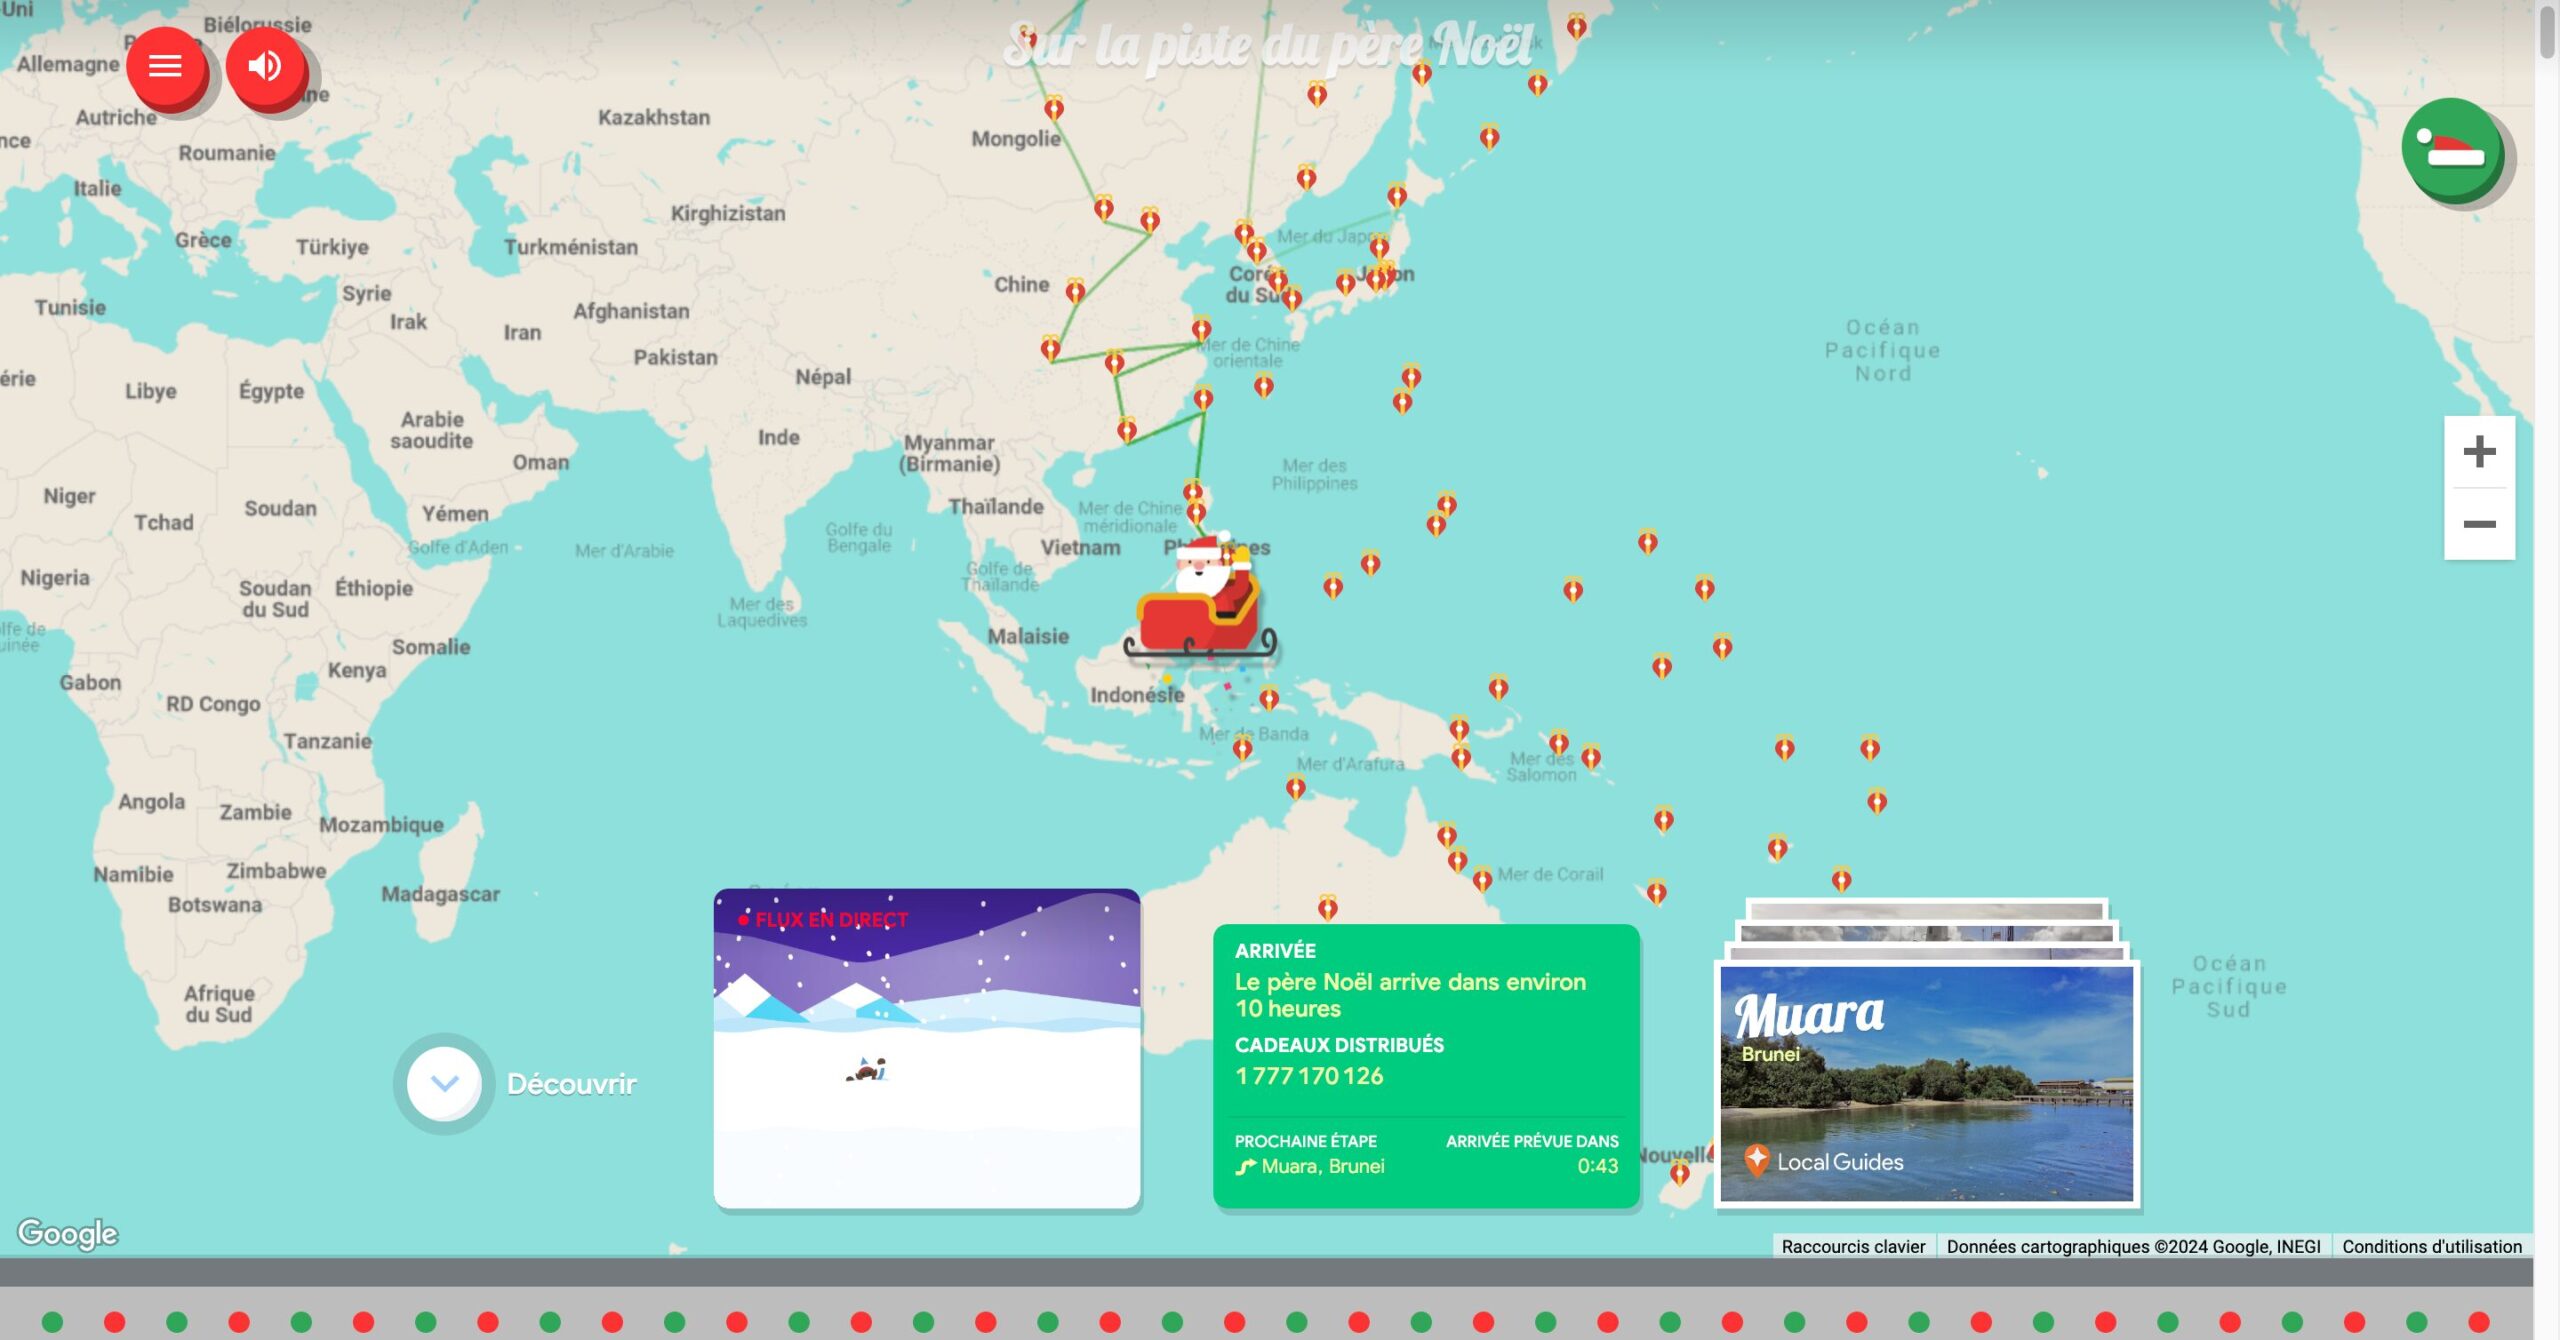
Task: Select the Muara, Brunei next stop text
Action: coord(1323,1166)
